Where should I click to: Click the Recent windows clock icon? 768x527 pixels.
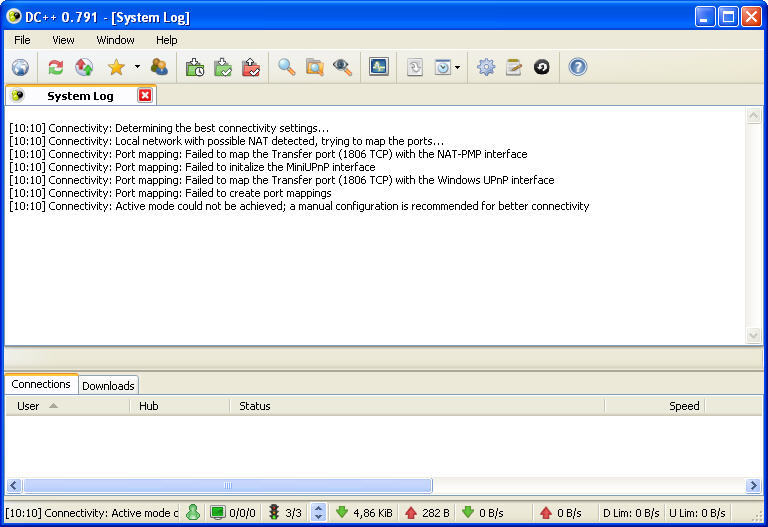coord(443,67)
